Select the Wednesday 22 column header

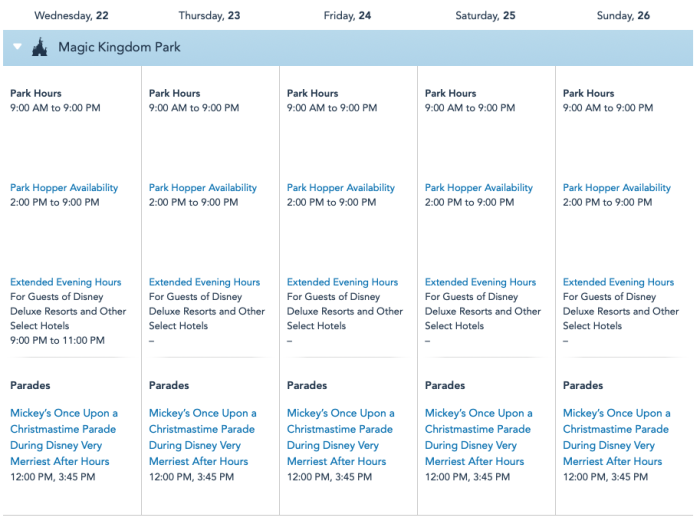[71, 15]
